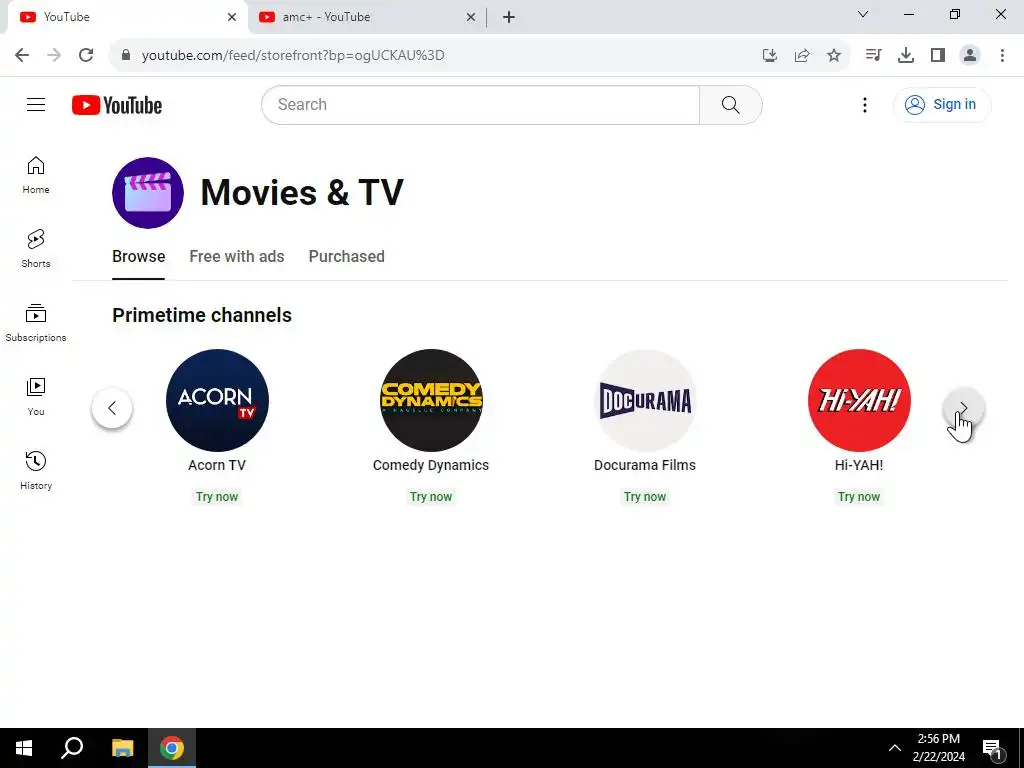Select the first YouTube browser tab
The height and width of the screenshot is (768, 1024).
coord(127,17)
